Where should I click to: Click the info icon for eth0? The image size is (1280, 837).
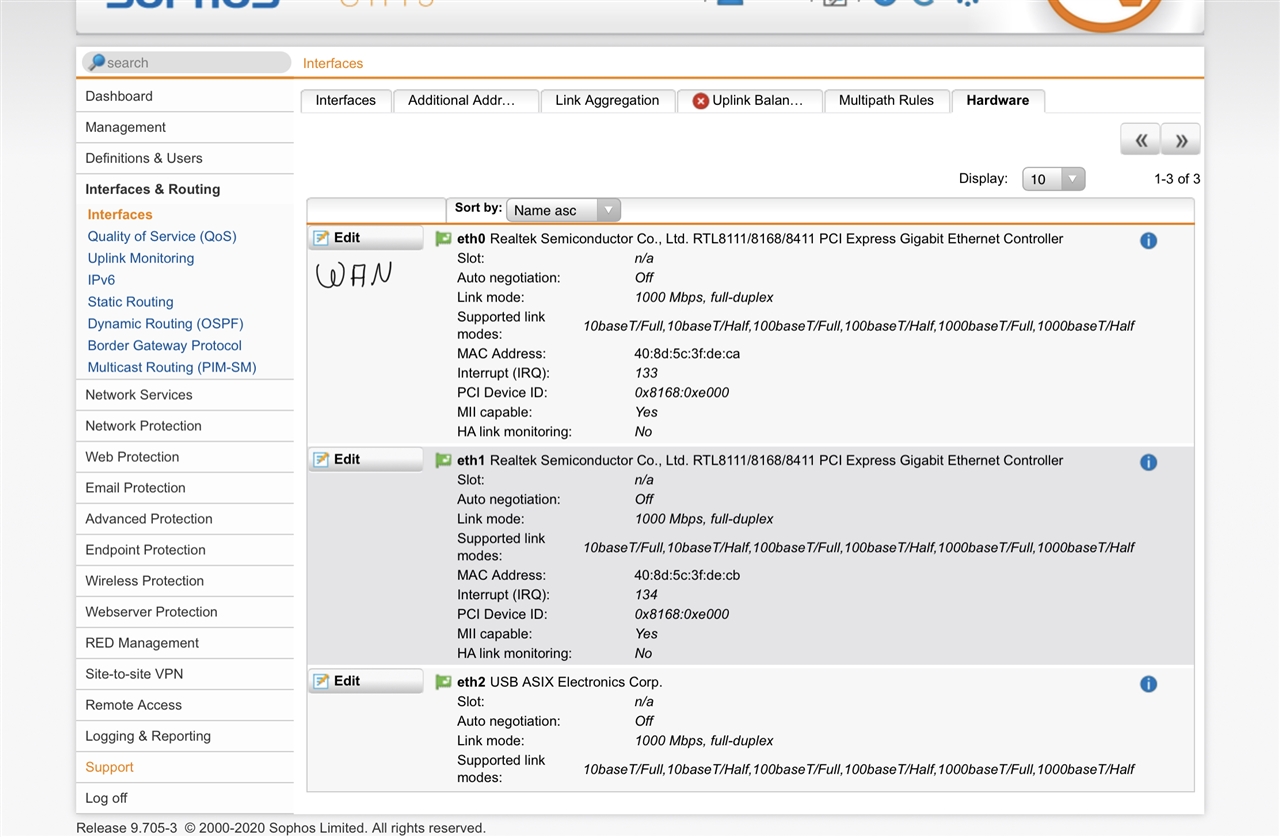click(x=1148, y=241)
